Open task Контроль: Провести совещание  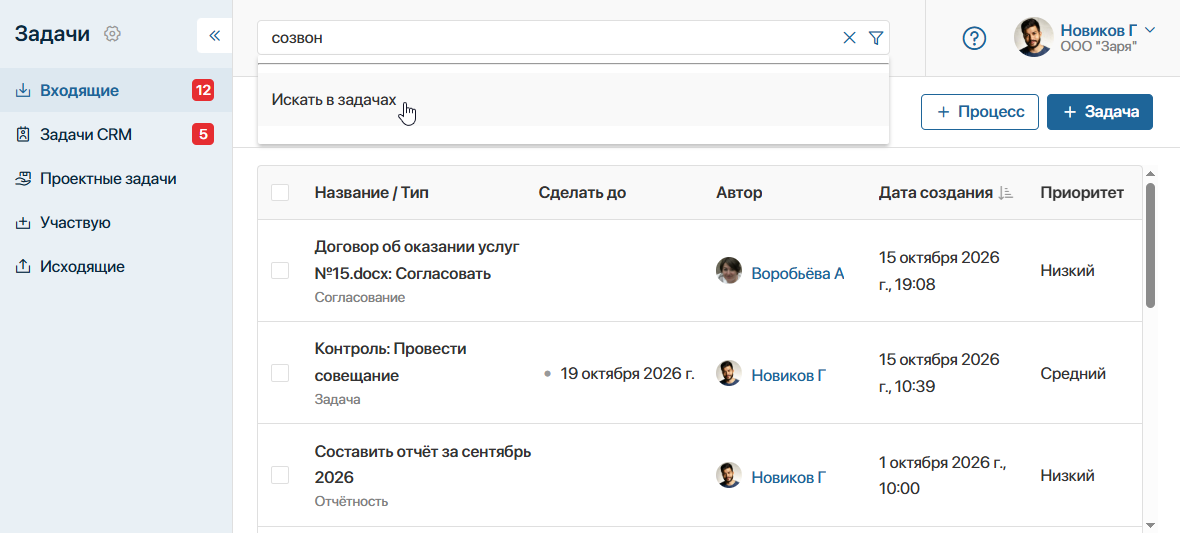click(391, 362)
